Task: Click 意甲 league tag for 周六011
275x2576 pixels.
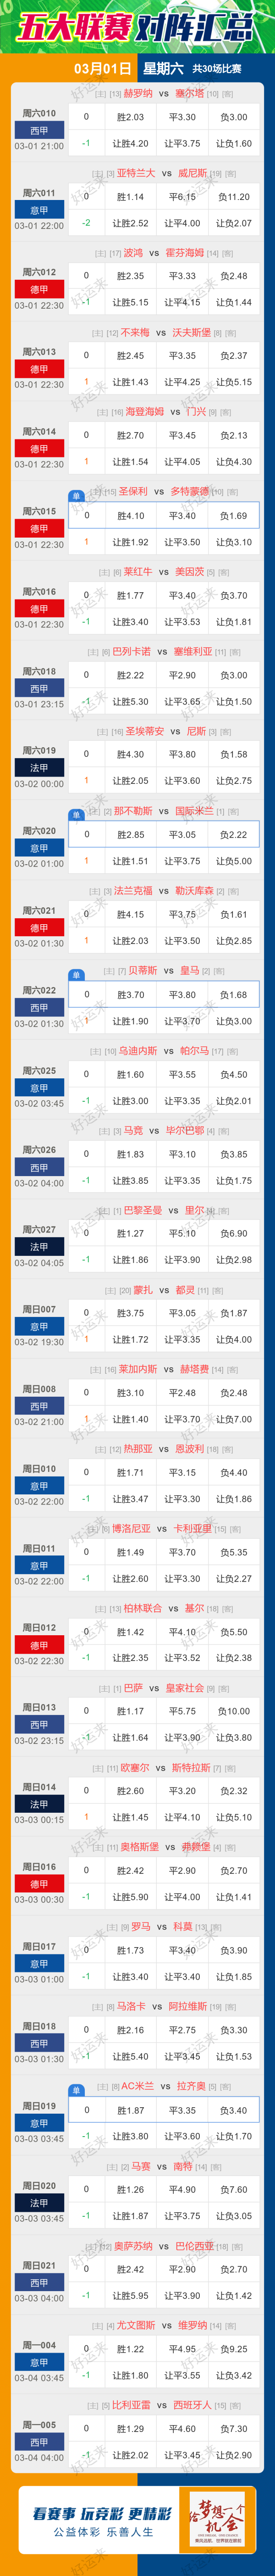Action: point(39,211)
